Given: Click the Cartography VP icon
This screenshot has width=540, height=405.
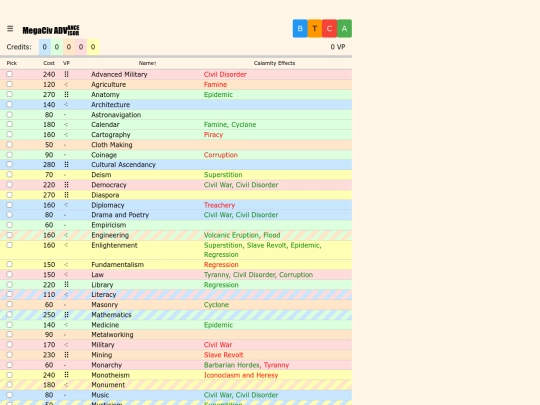Looking at the screenshot, I should pos(66,135).
